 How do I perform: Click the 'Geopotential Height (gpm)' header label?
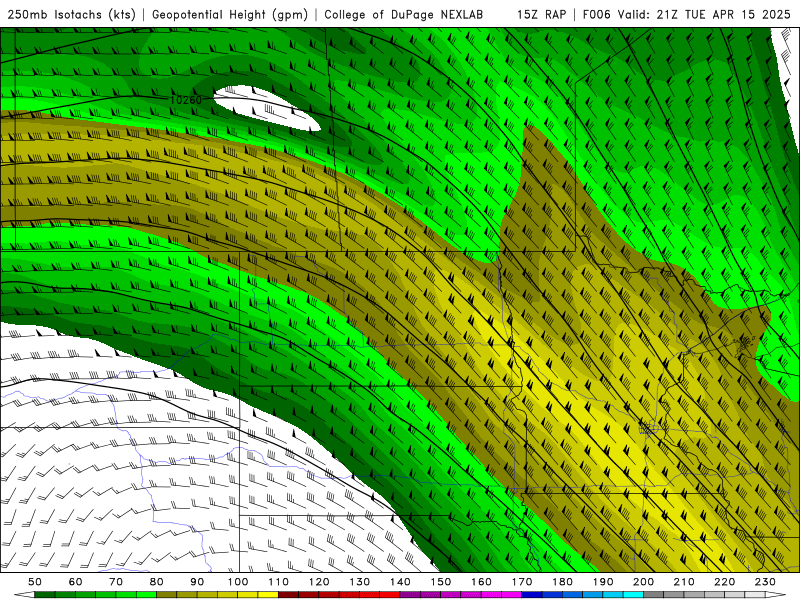coord(230,14)
